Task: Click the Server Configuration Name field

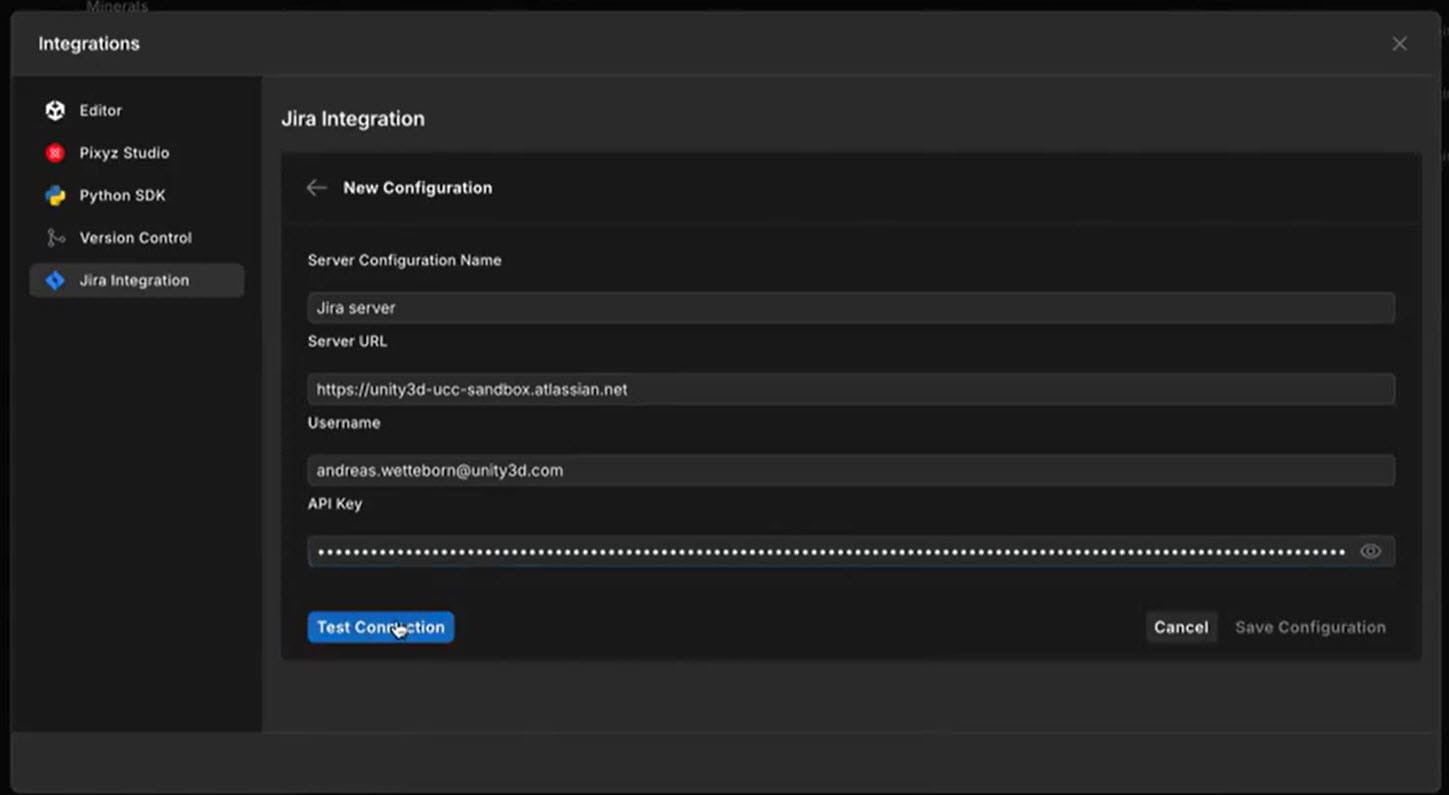Action: (x=850, y=308)
